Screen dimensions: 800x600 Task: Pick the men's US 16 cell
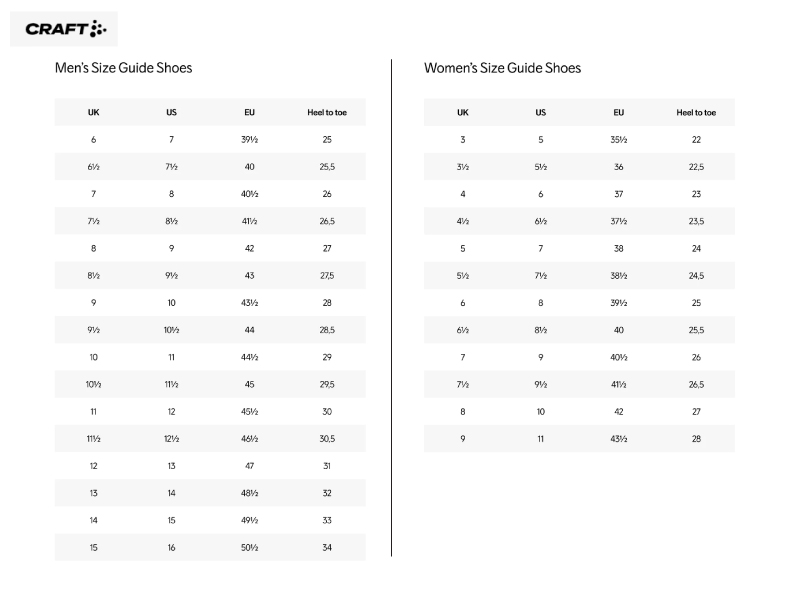coord(171,547)
